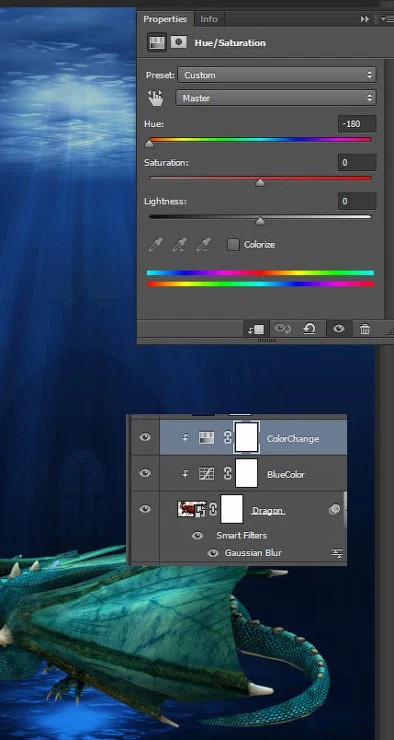Select the plain eyedropper tool
Screen dimensions: 394x740
coord(155,244)
